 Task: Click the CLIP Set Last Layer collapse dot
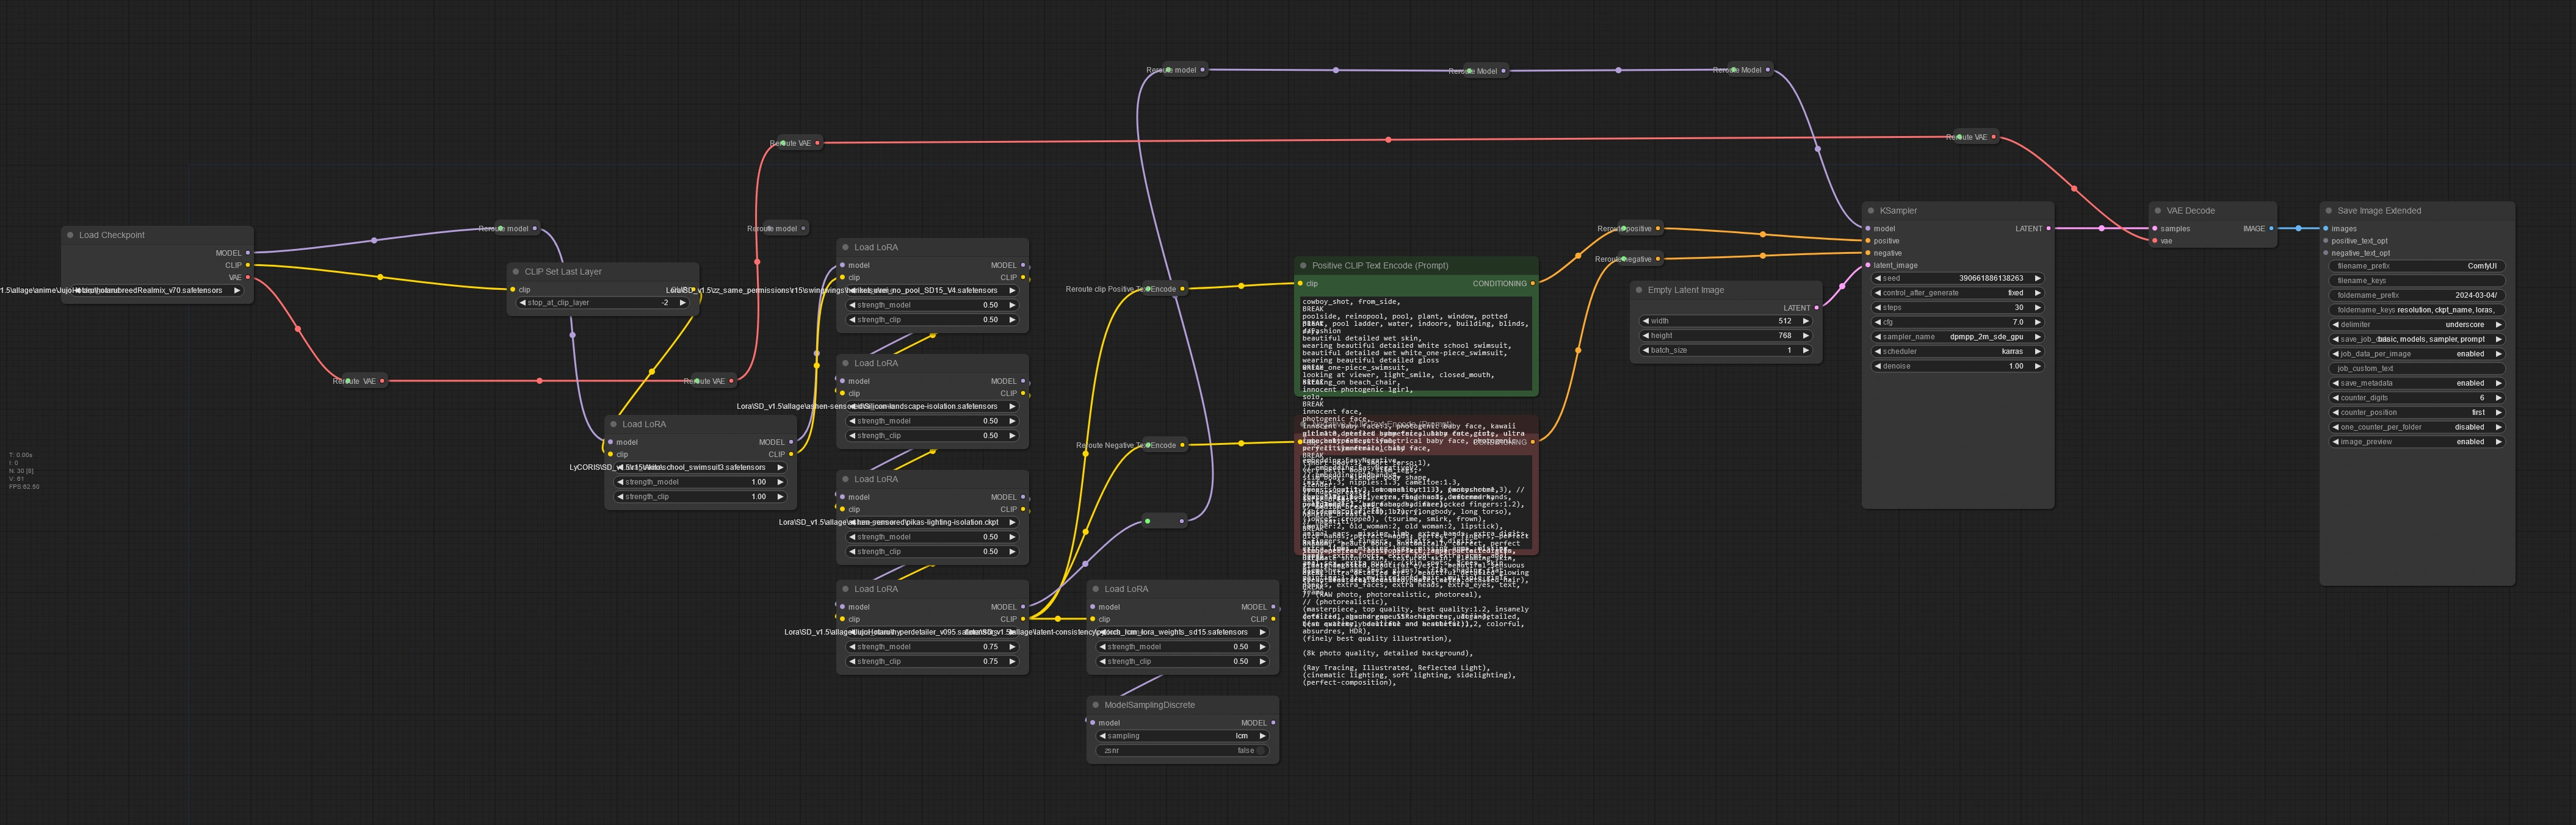[516, 272]
